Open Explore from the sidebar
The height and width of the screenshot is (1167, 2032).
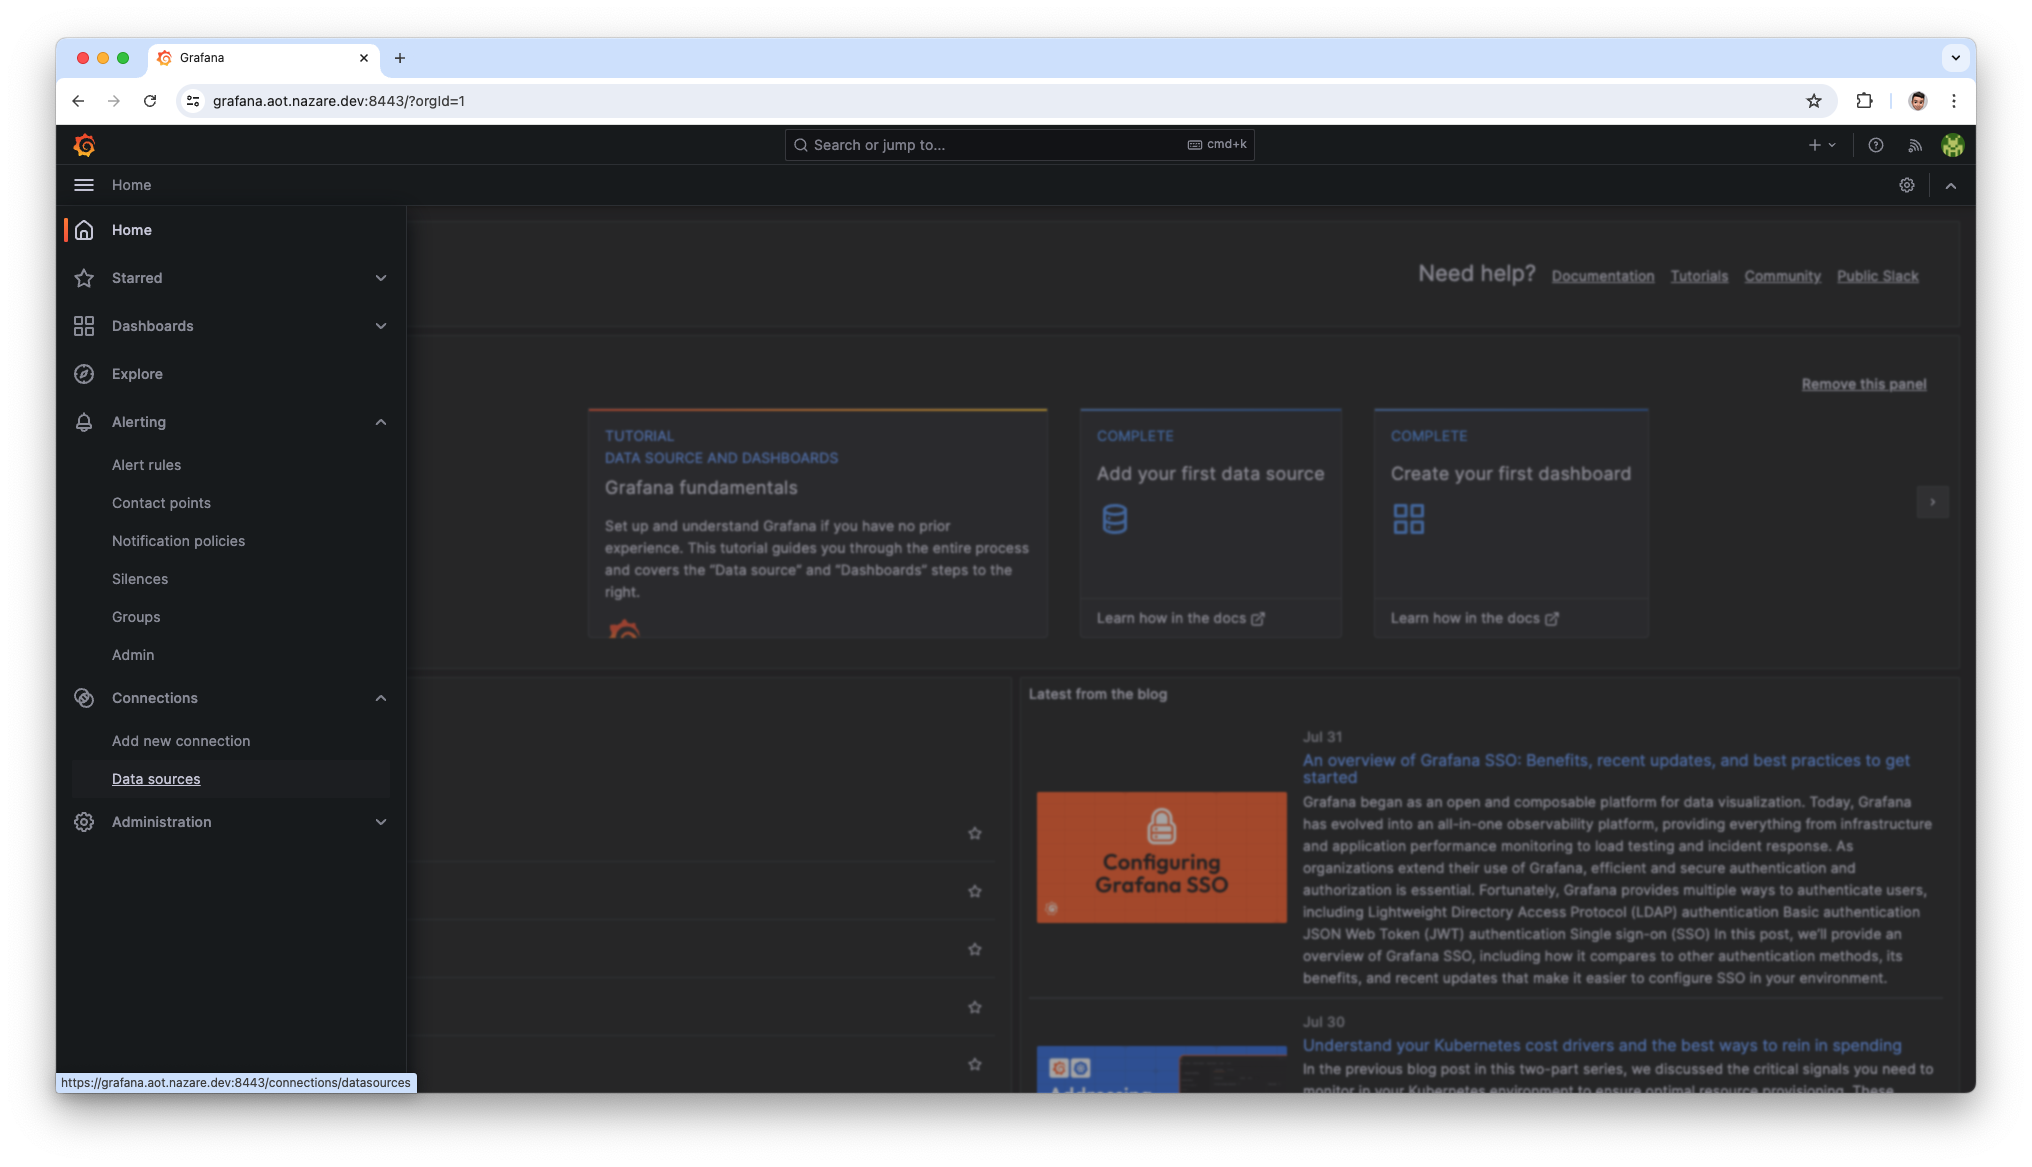[x=137, y=374]
